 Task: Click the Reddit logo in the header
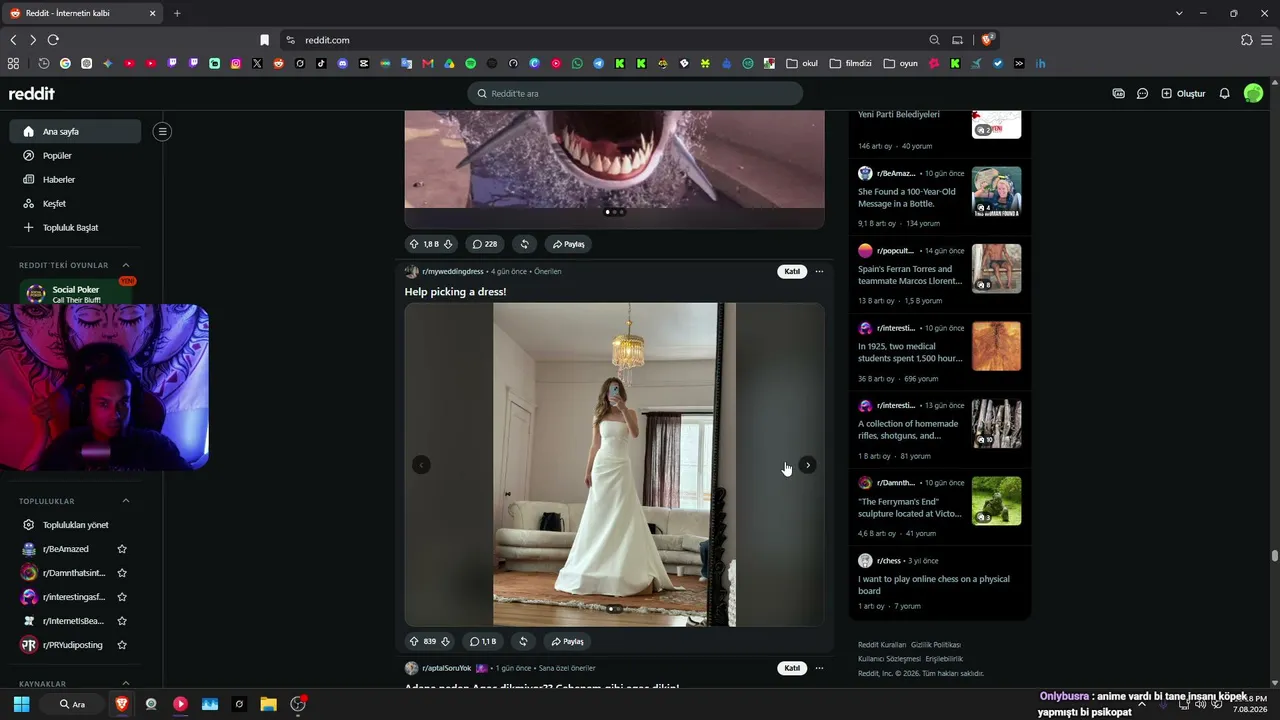32,93
